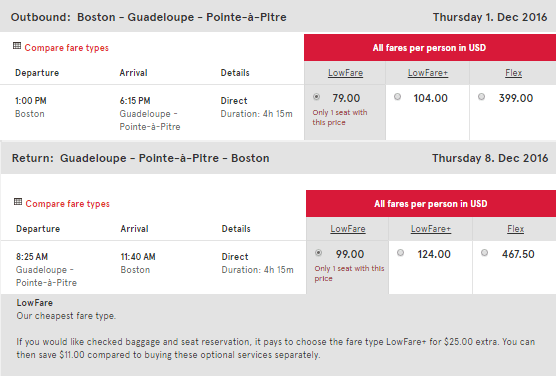Screen dimensions: 556x376
Task: Select outbound Flex 399.00 radio button
Action: click(481, 96)
